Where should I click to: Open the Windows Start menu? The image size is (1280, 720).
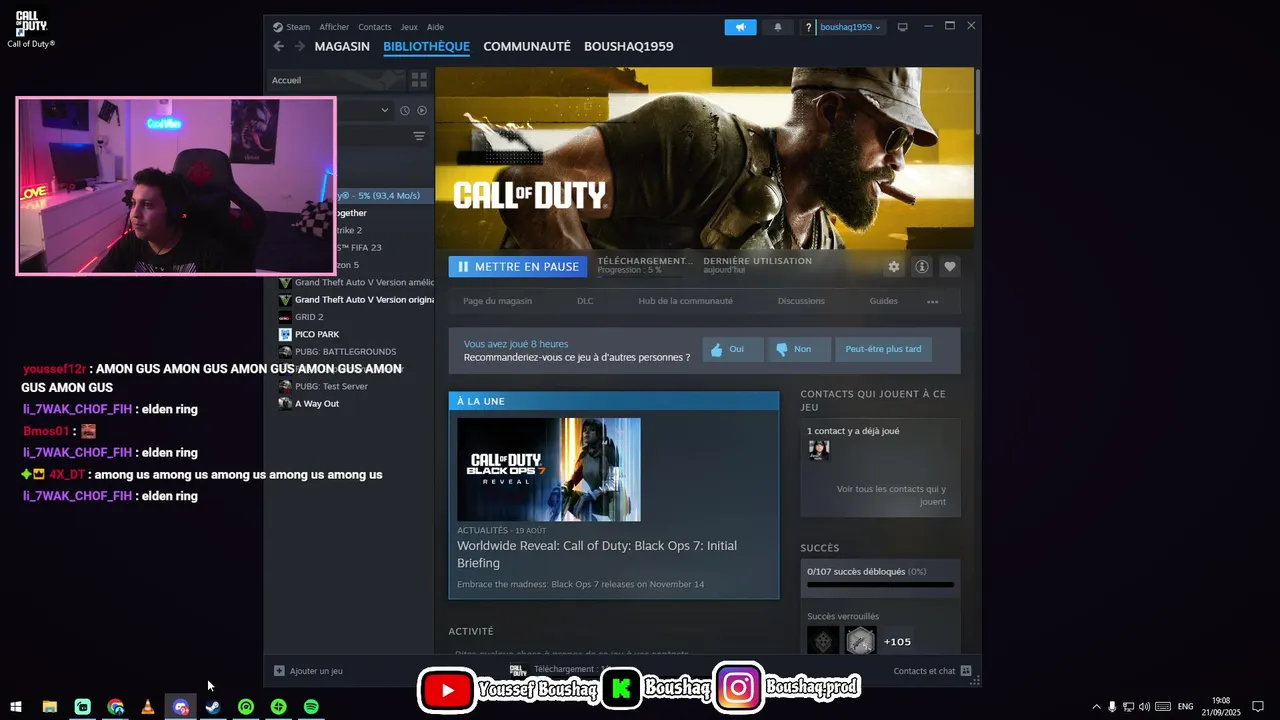click(16, 707)
